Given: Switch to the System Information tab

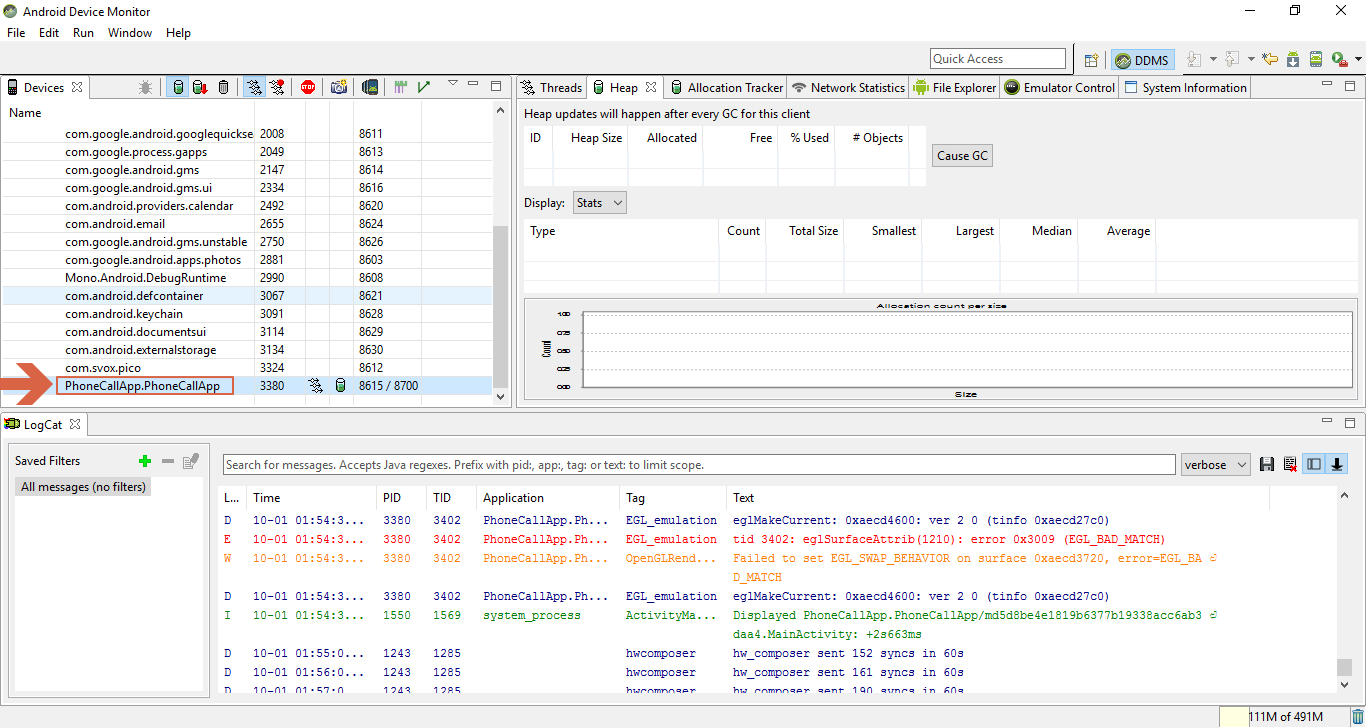Looking at the screenshot, I should pyautogui.click(x=1186, y=88).
